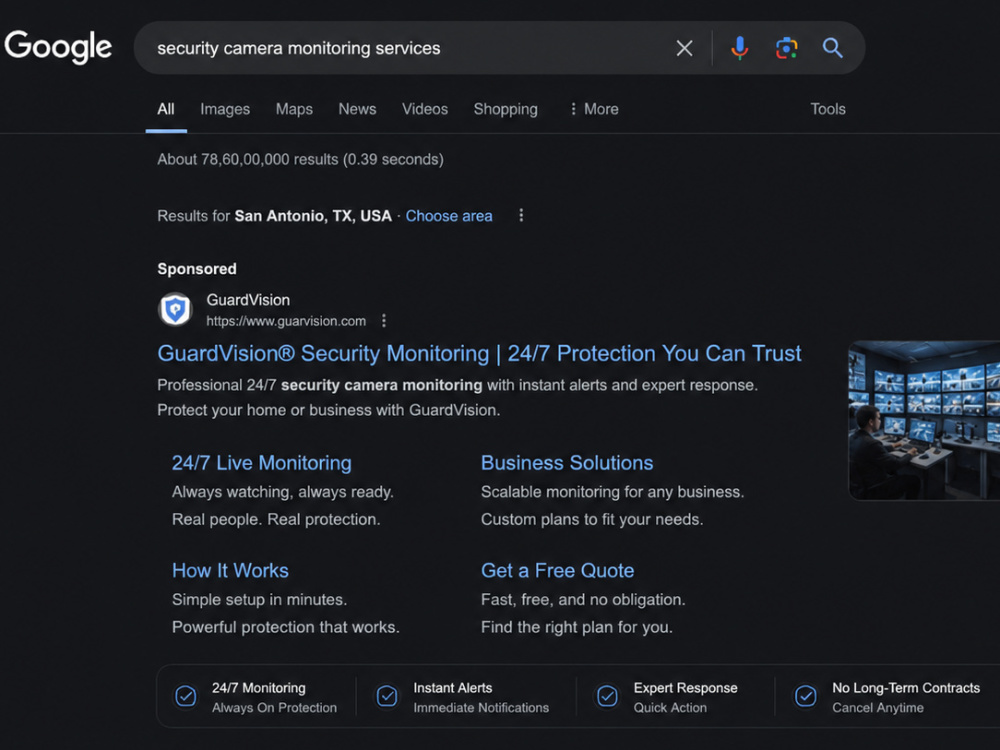Click the Instant Alerts checkmark icon
Image resolution: width=1000 pixels, height=750 pixels.
387,696
